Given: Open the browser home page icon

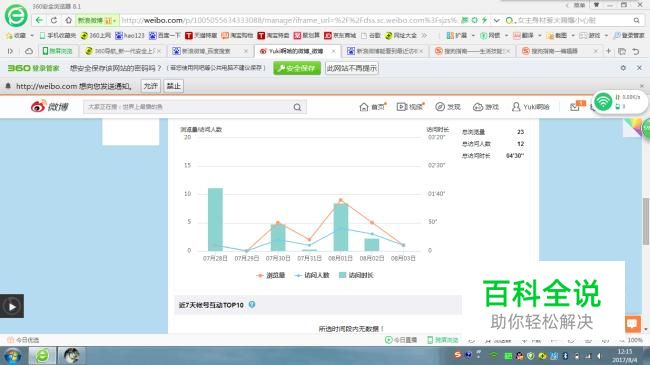Looking at the screenshot, I should [x=68, y=20].
